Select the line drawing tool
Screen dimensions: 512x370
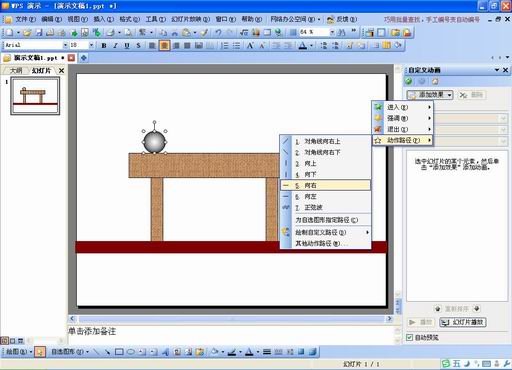tap(96, 352)
